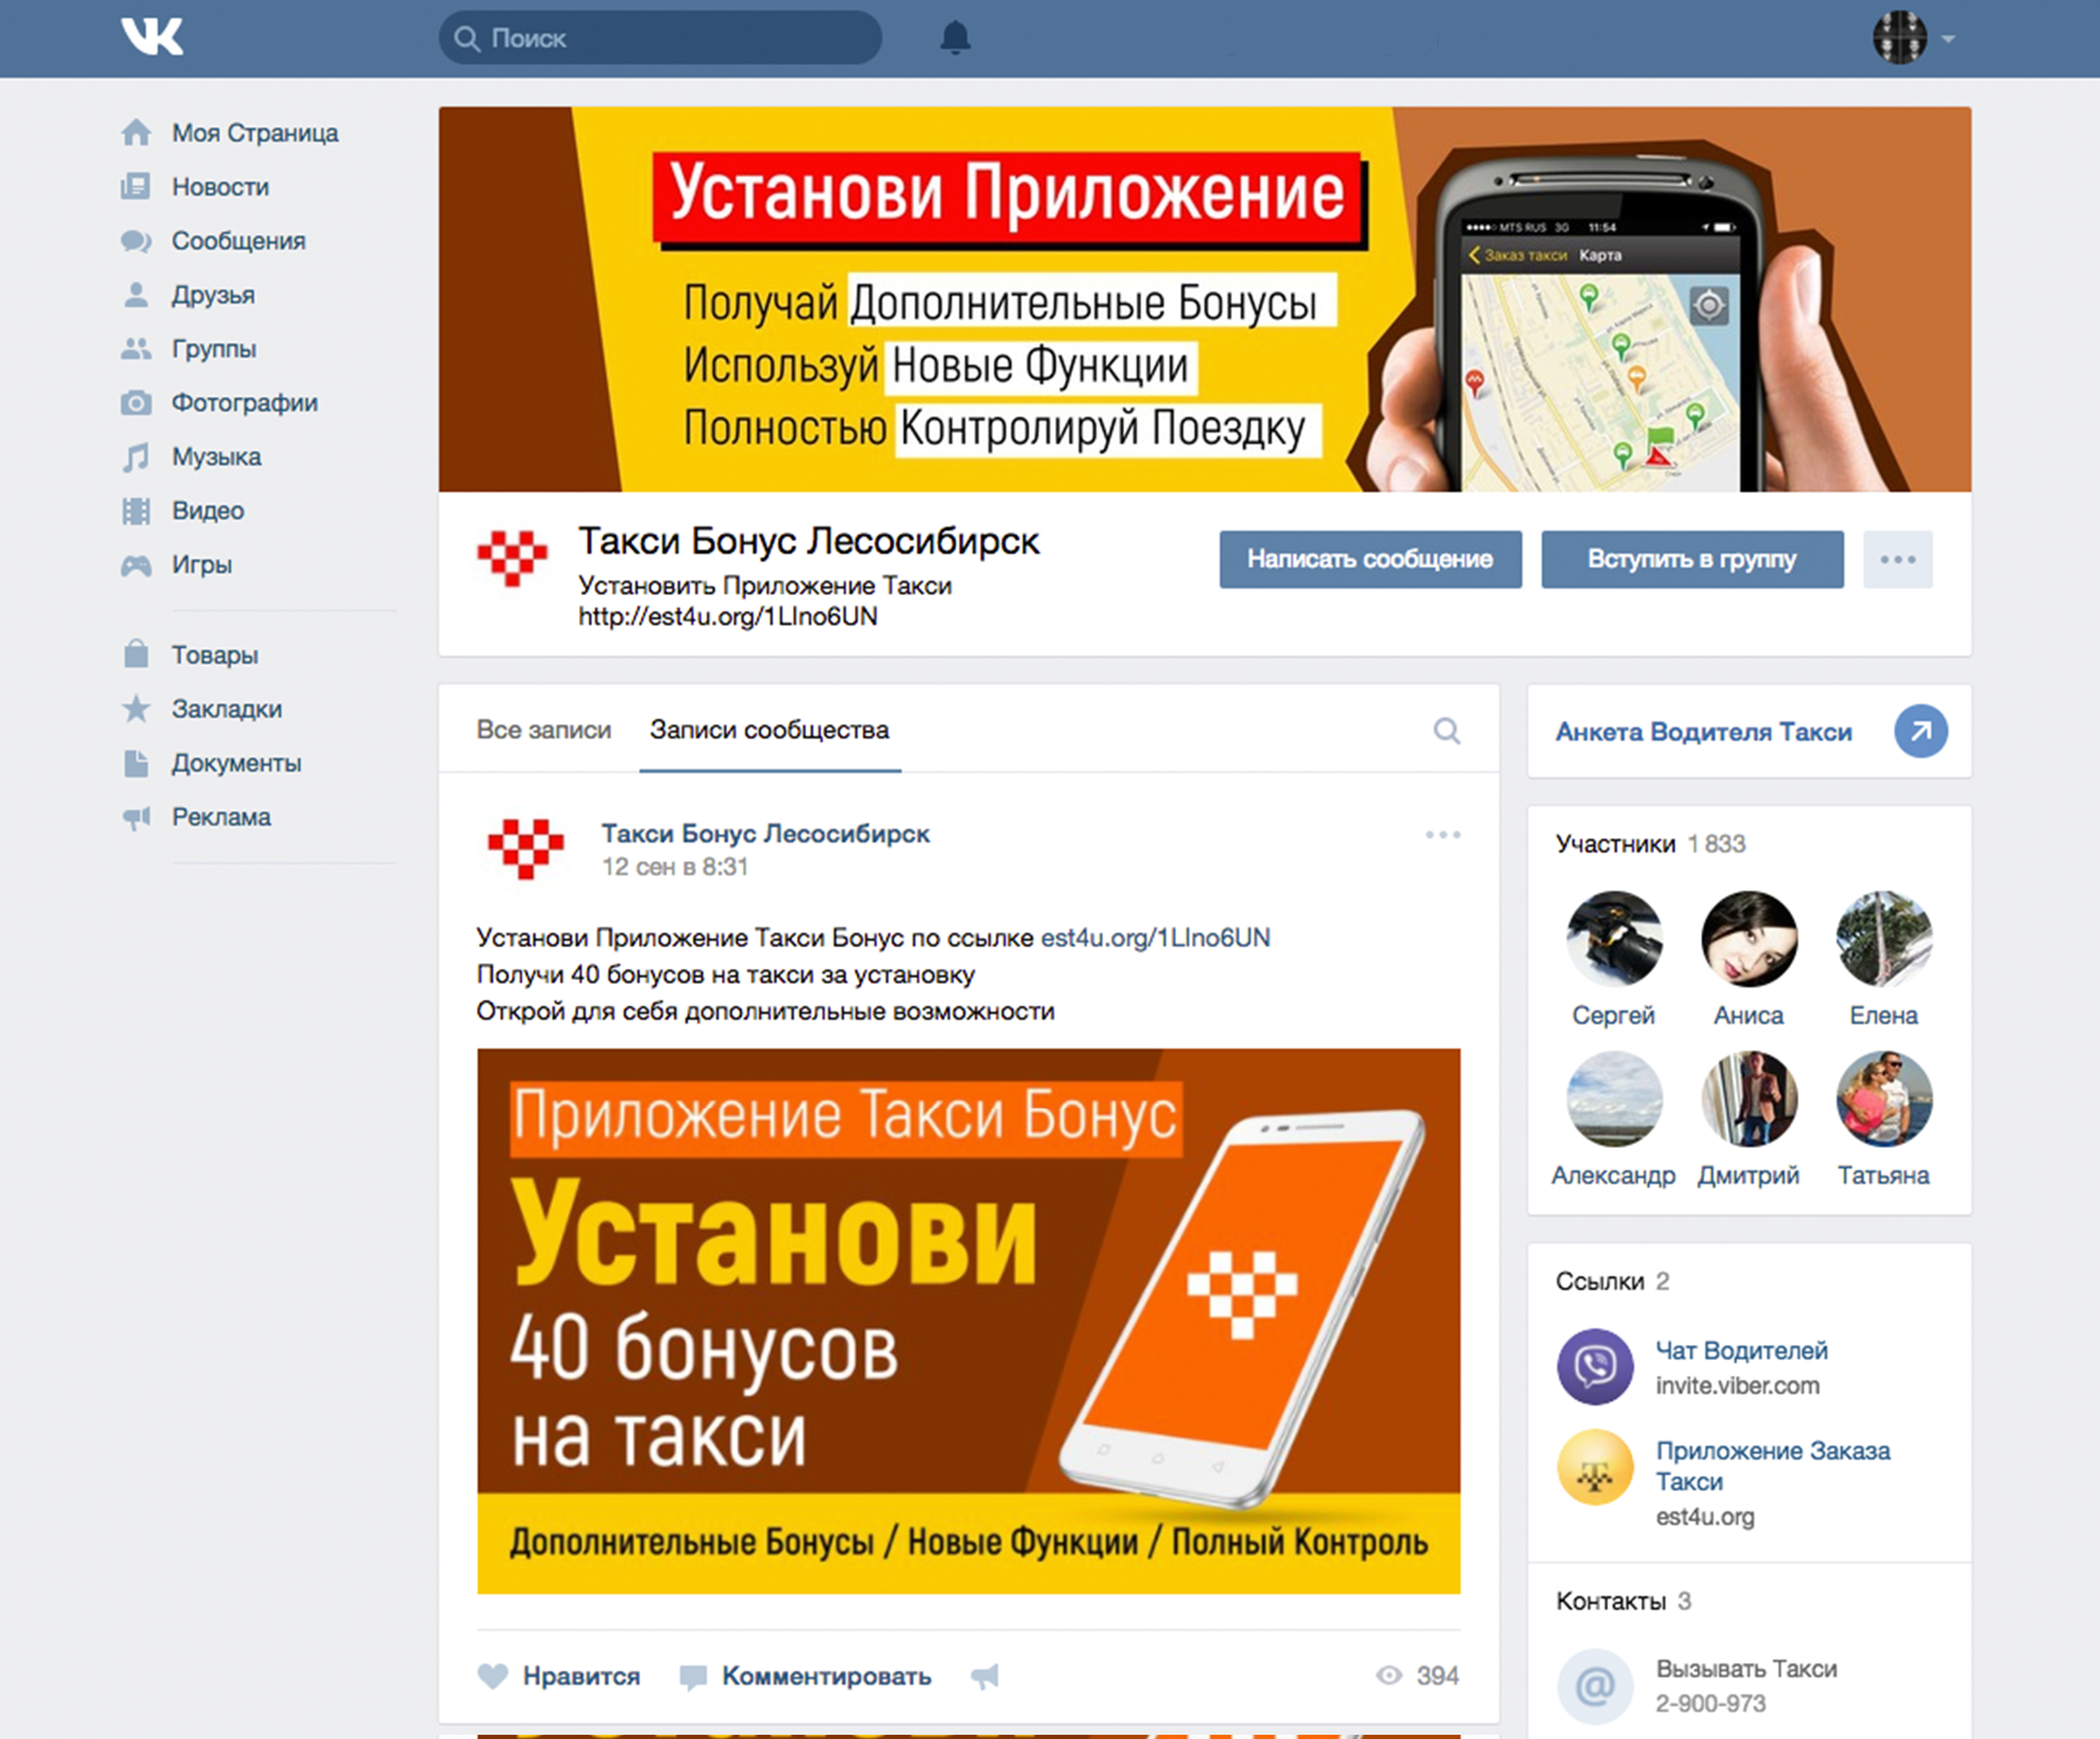
Task: Share post via megaphone icon
Action: (985, 1676)
